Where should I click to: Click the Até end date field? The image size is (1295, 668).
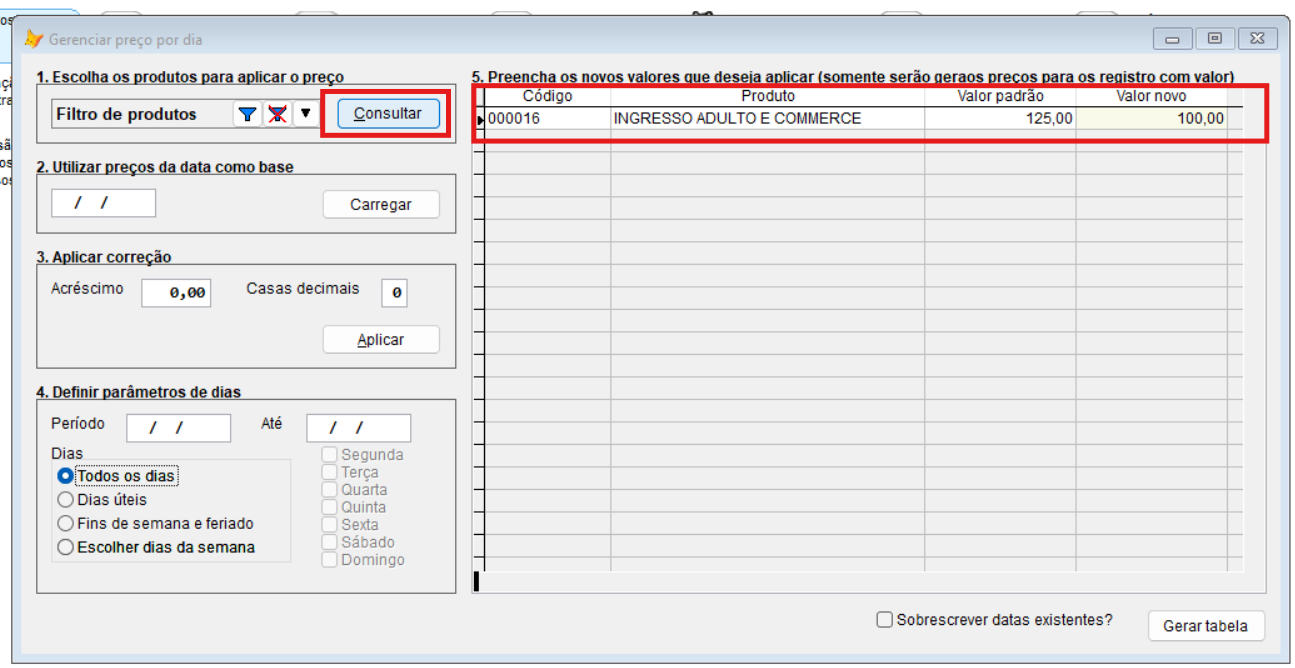pyautogui.click(x=358, y=428)
